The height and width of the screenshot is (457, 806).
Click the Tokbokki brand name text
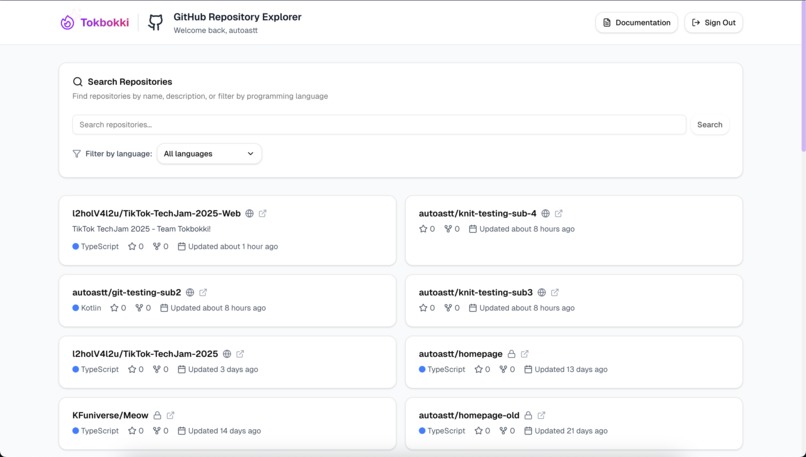(x=105, y=23)
